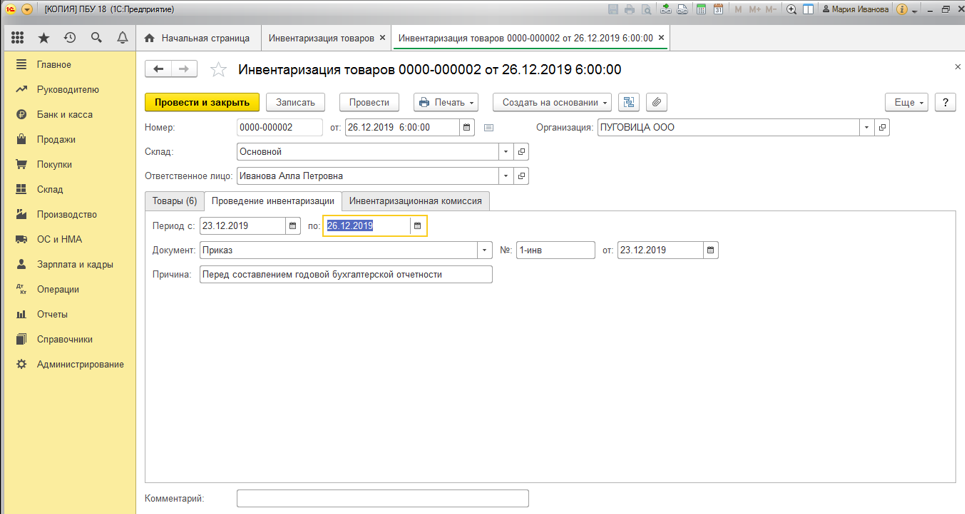Add document to favorites with star
Image resolution: width=965 pixels, height=514 pixels.
(x=219, y=70)
